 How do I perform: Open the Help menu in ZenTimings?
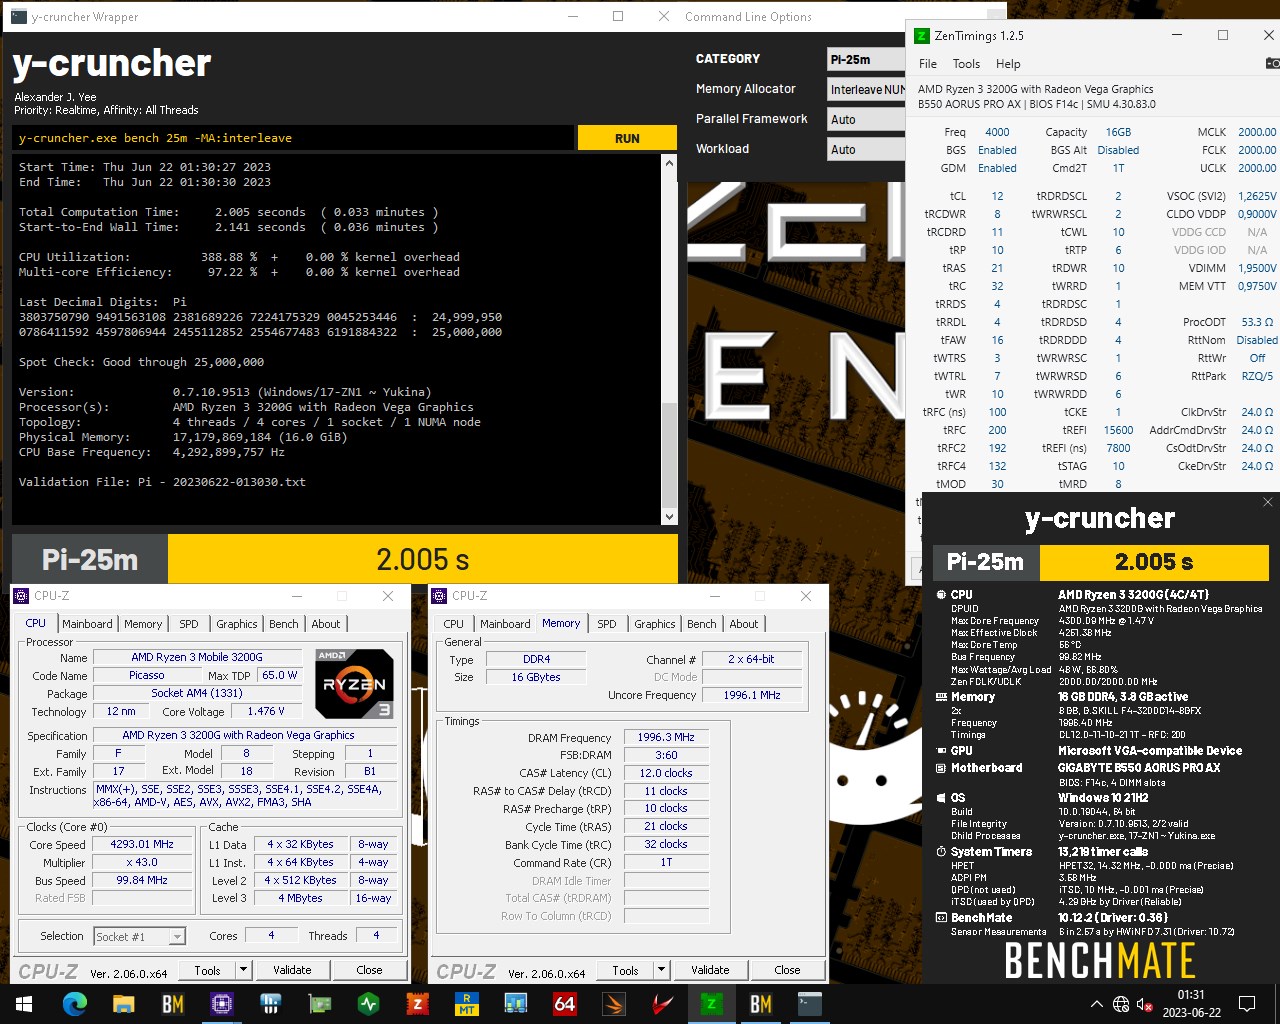tap(1008, 64)
